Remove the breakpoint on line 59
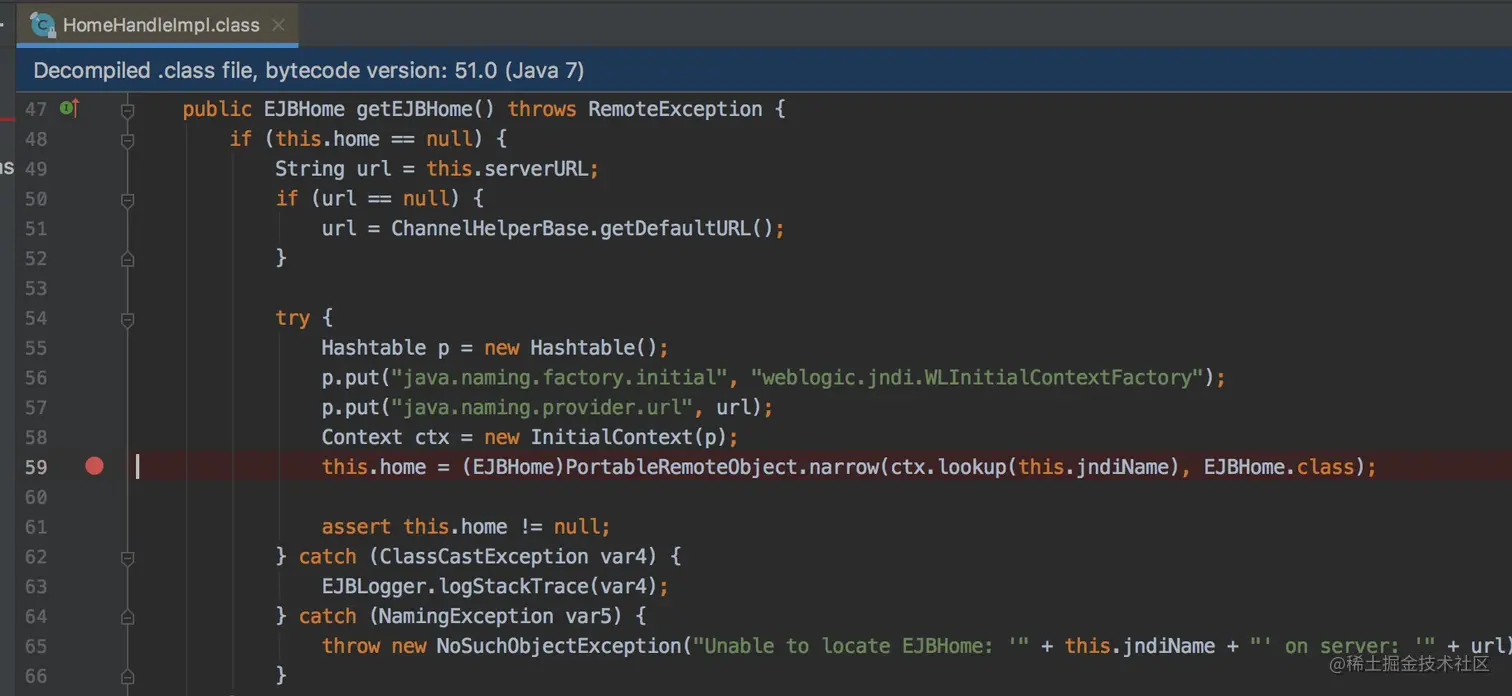The height and width of the screenshot is (696, 1512). point(94,466)
